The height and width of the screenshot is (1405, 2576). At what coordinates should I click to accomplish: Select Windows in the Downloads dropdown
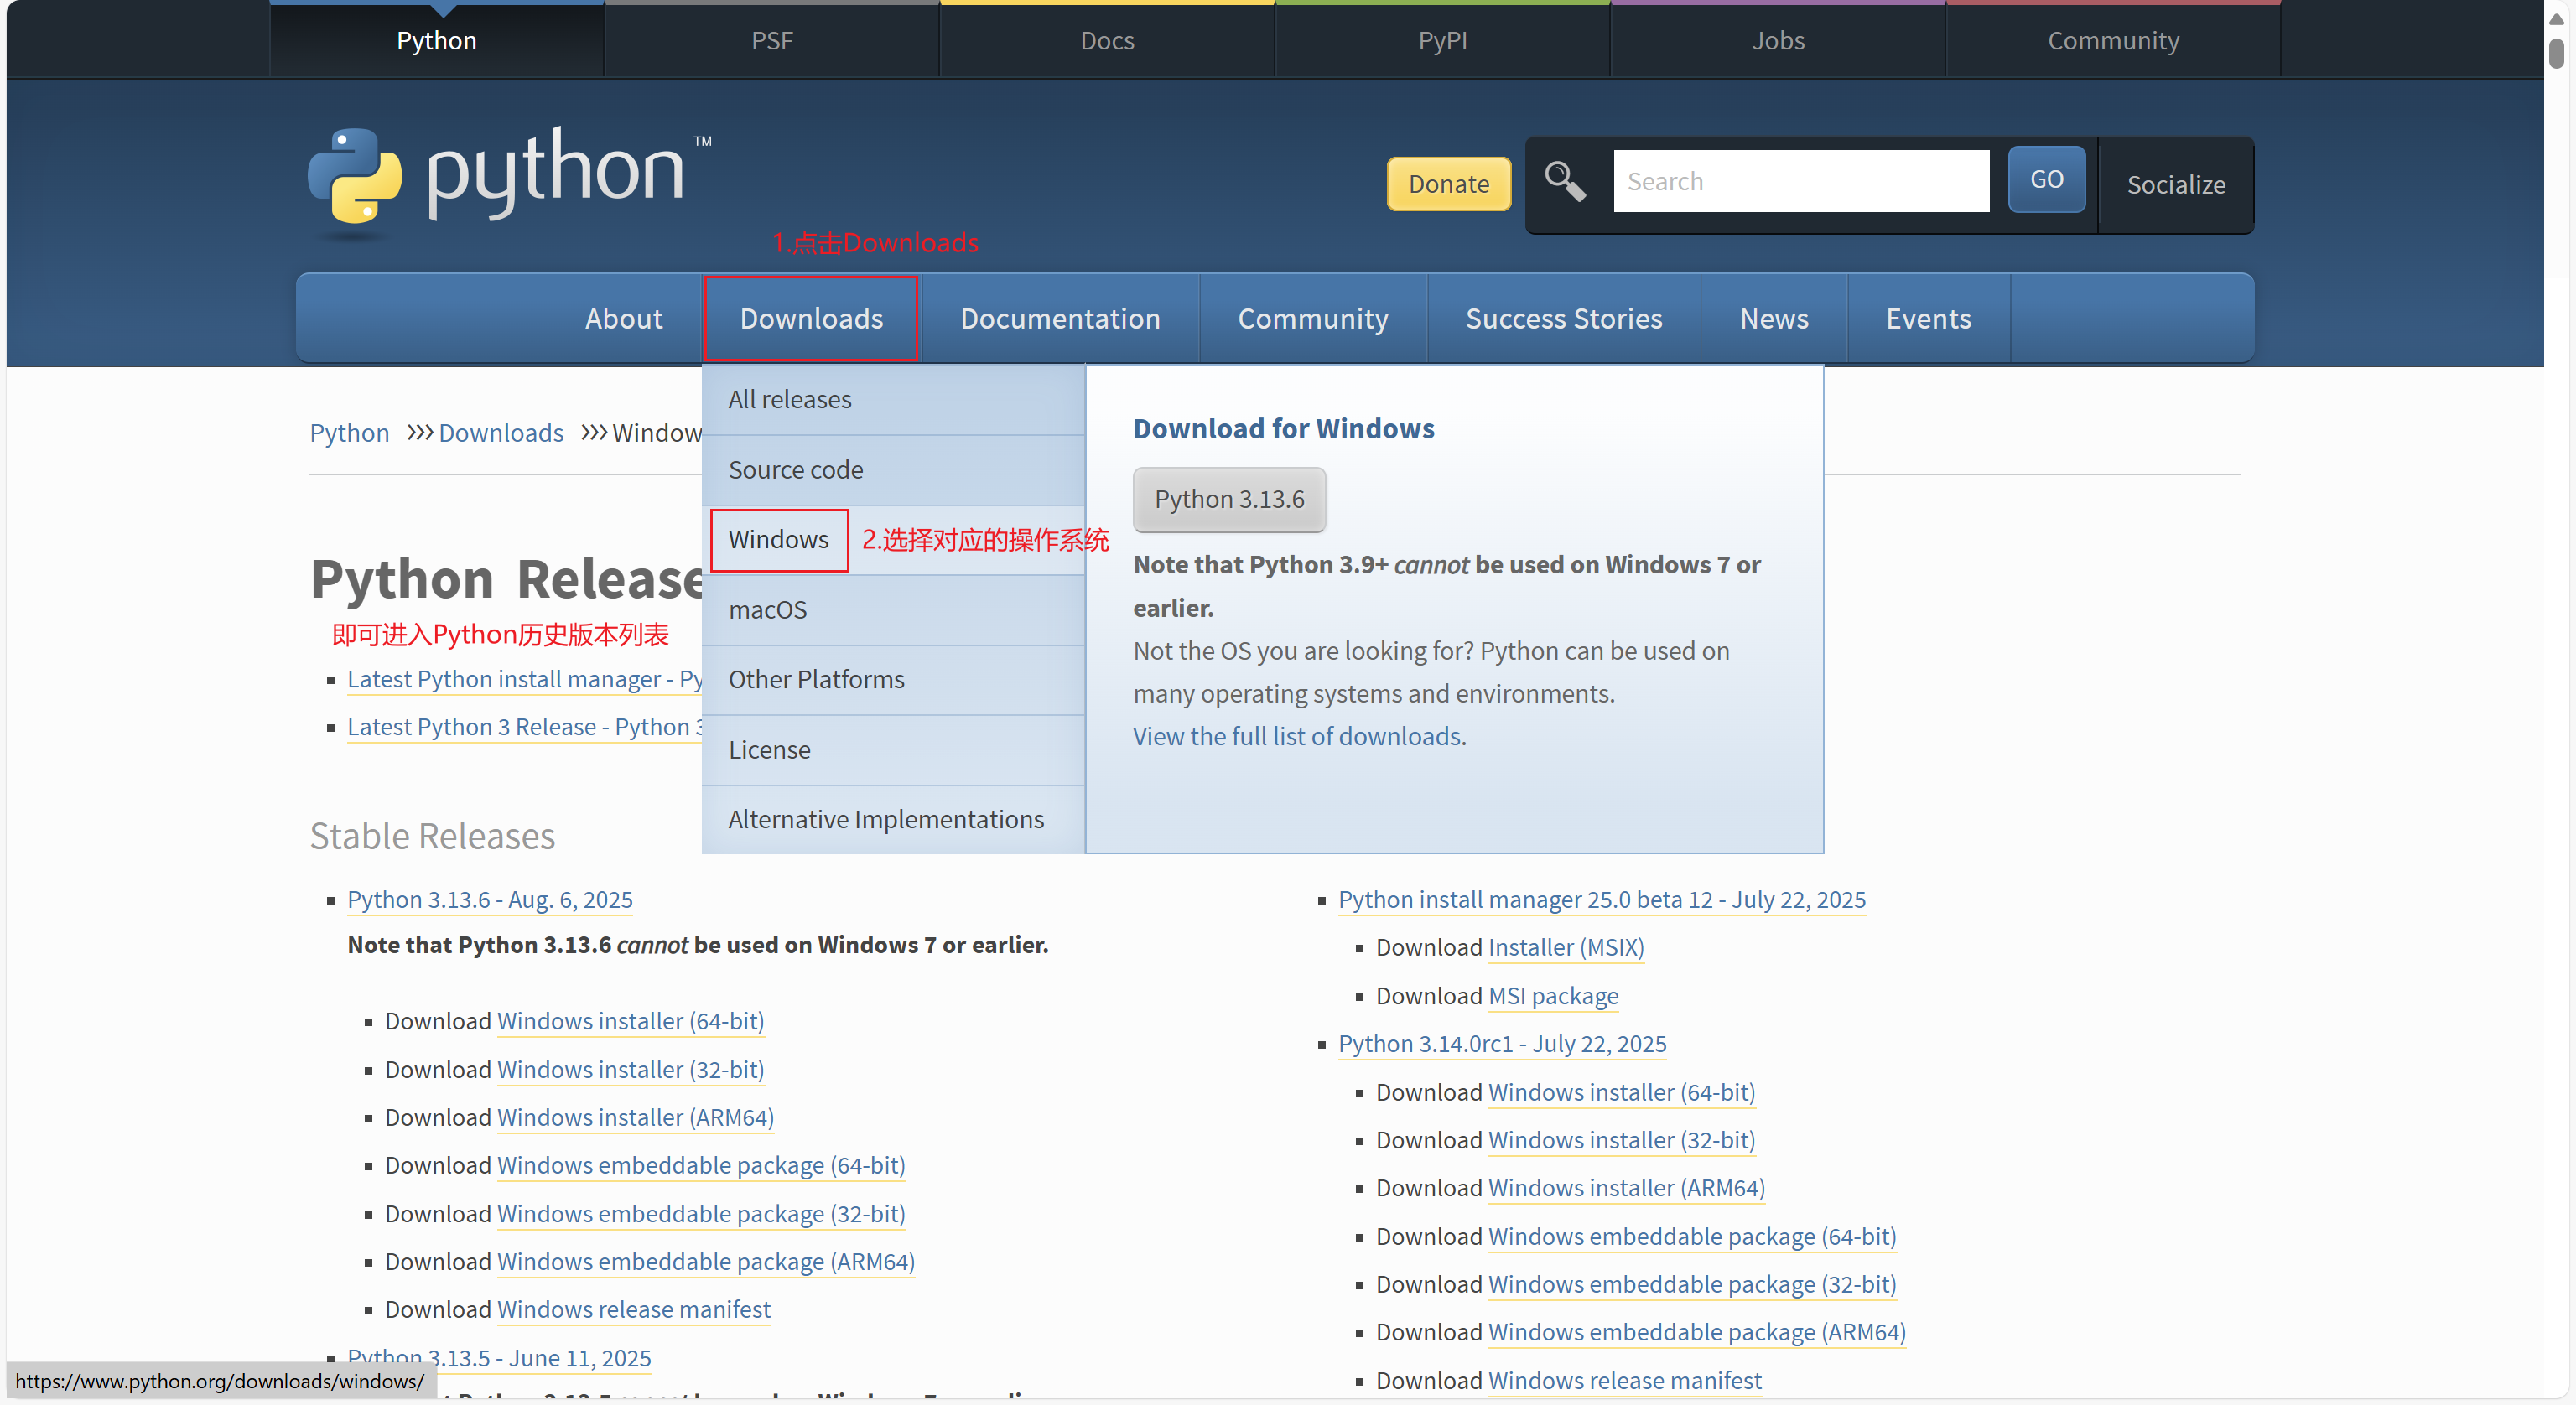click(778, 539)
